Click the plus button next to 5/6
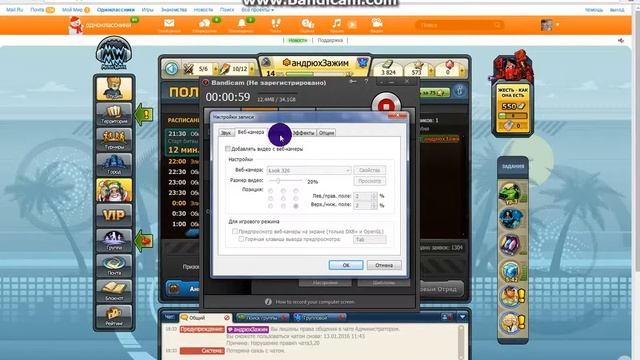640x360 pixels. pyautogui.click(x=216, y=69)
